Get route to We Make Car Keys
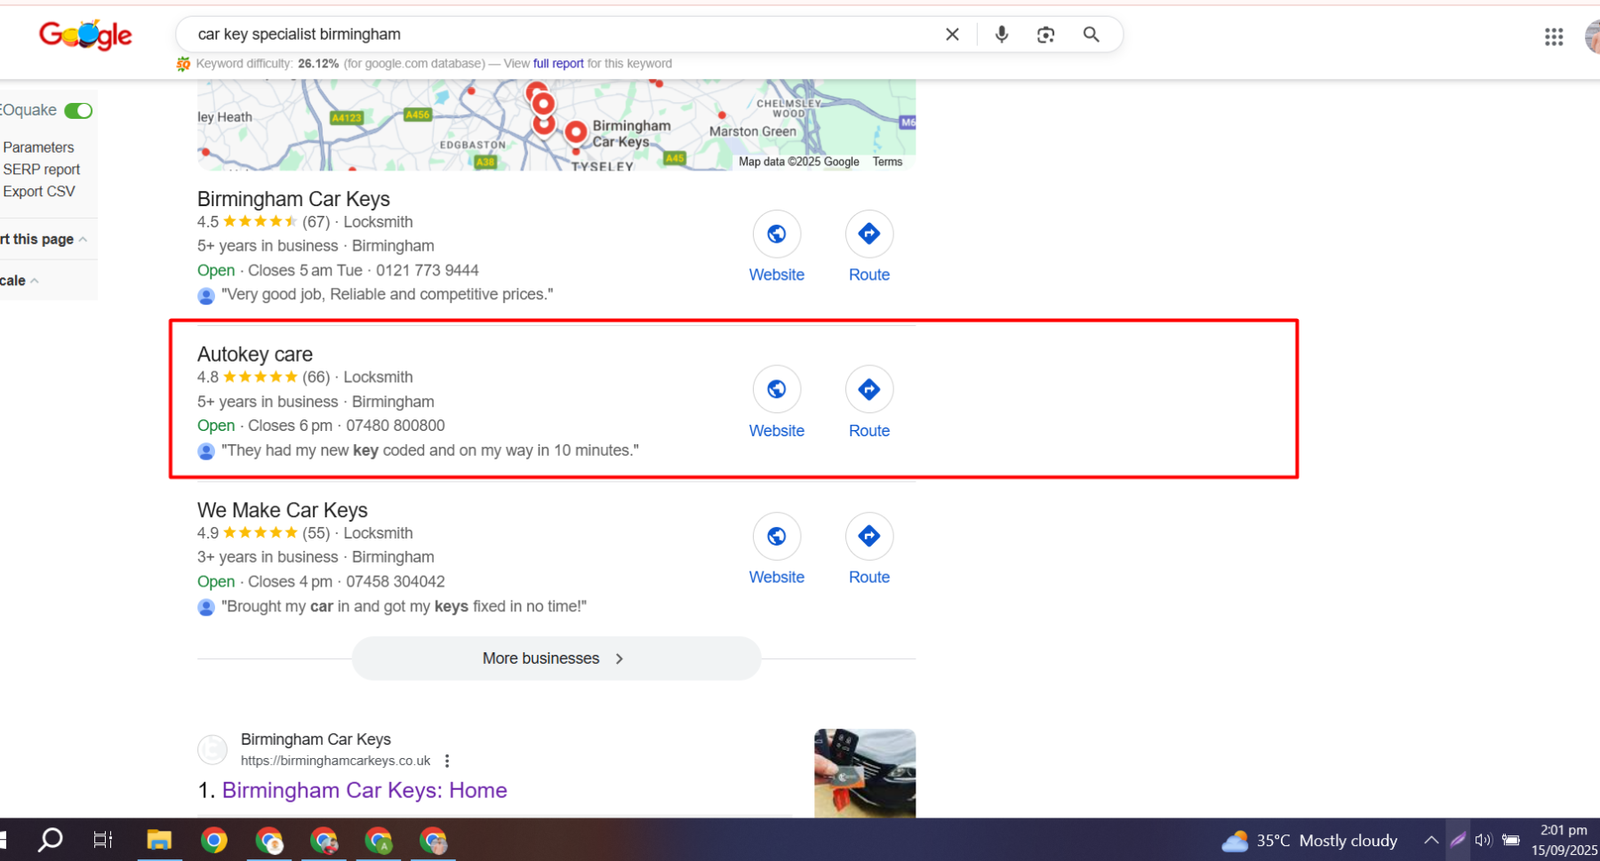 coord(869,537)
